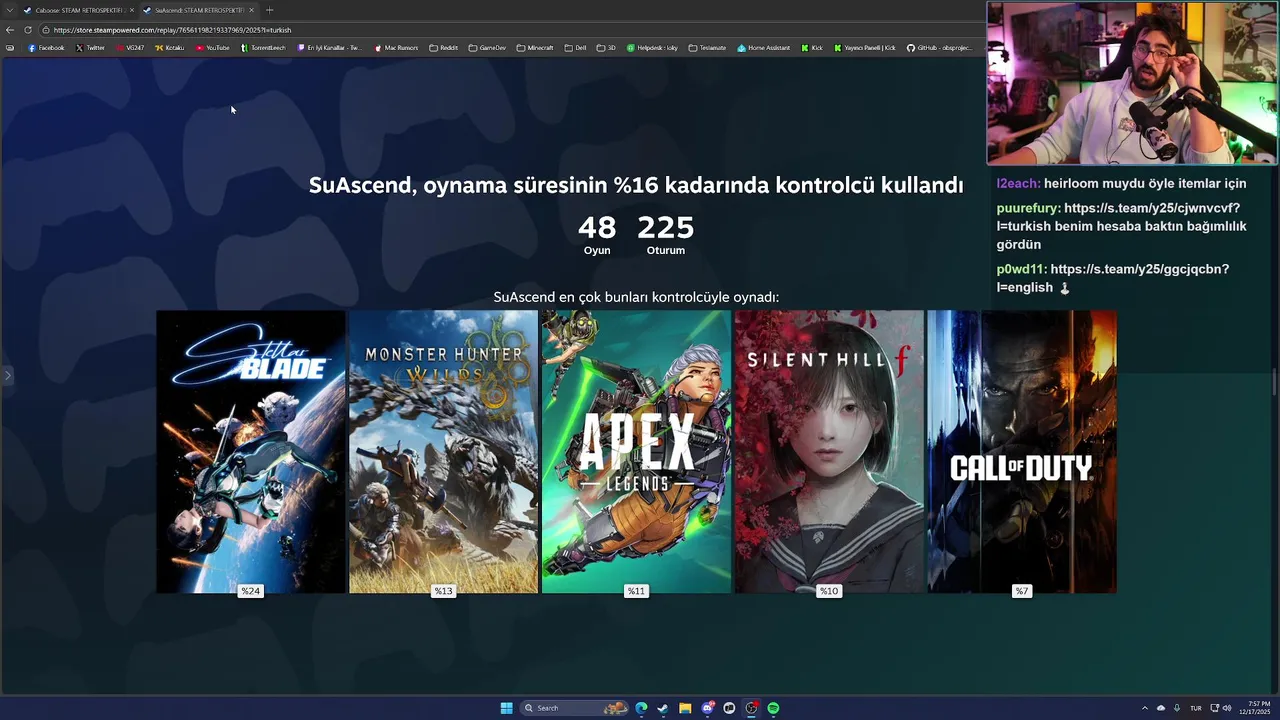The image size is (1280, 720).
Task: Open the Call of Duty game cover
Action: coord(1022,451)
